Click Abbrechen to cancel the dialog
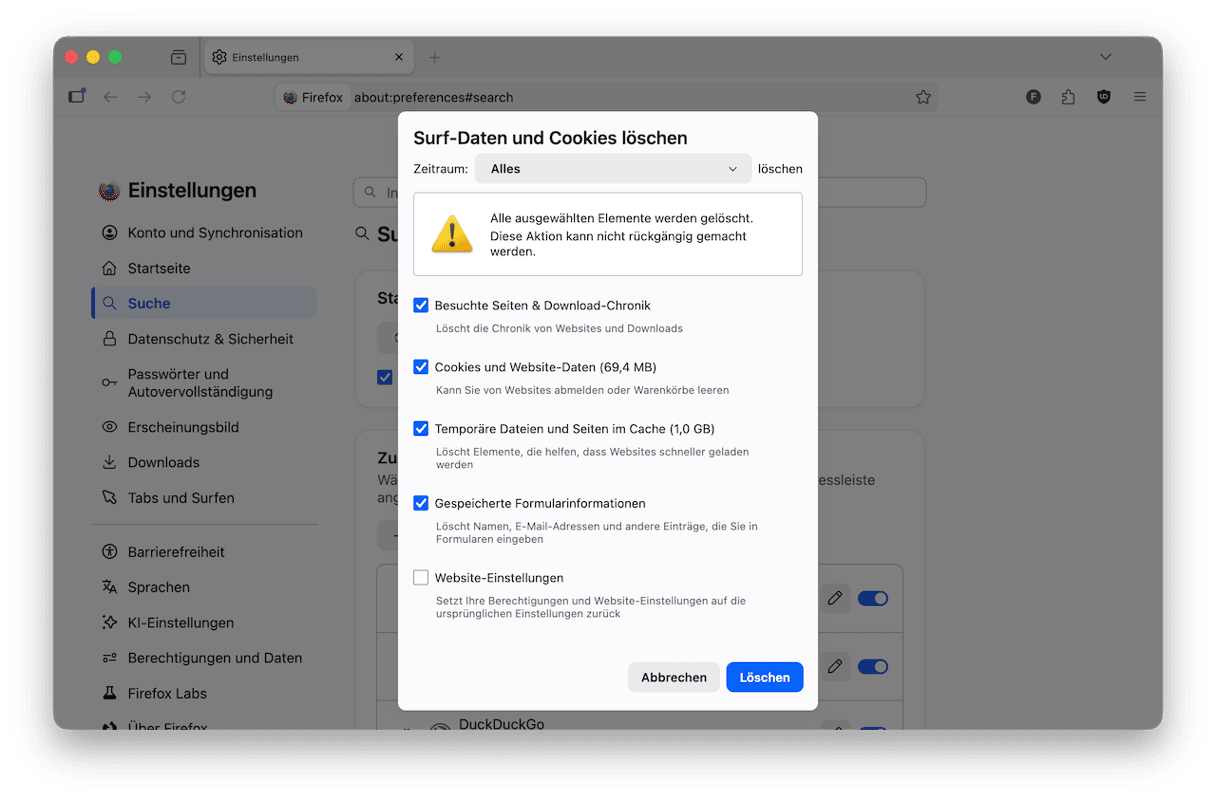Screen dimensions: 1216x800 [674, 677]
